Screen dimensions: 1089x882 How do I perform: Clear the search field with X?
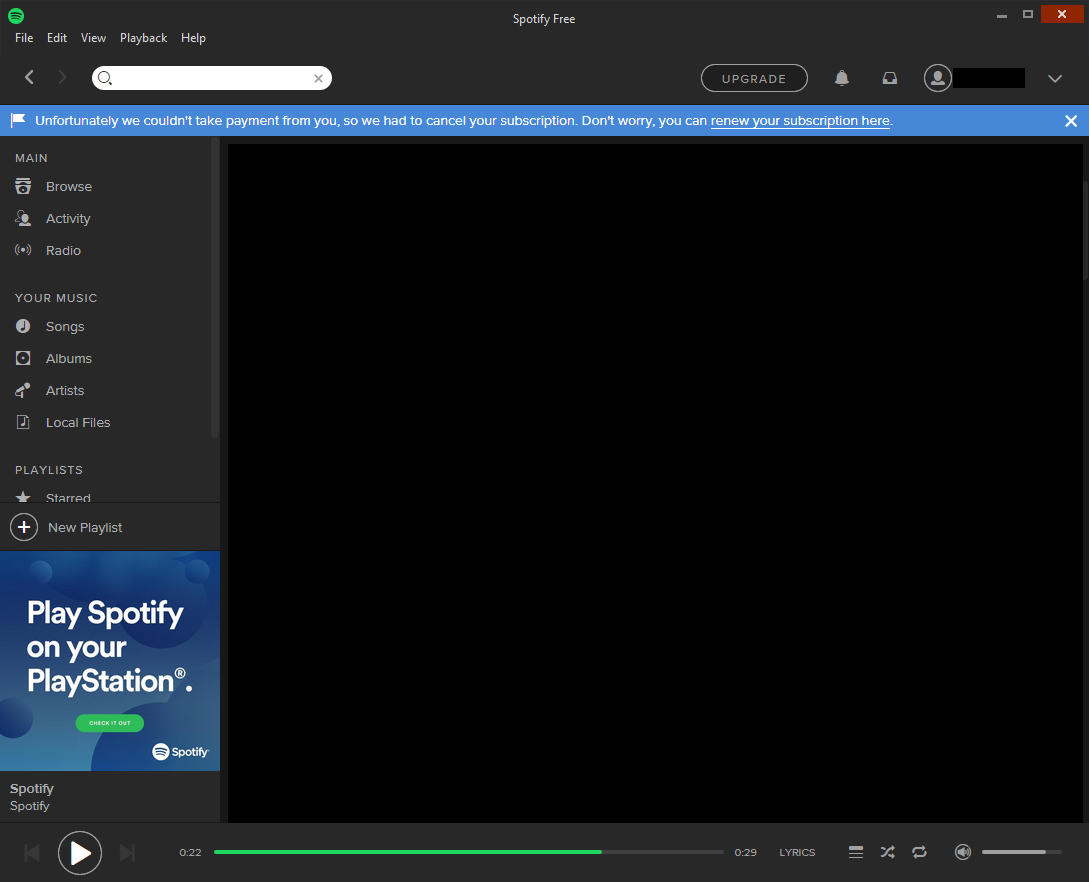tap(318, 78)
